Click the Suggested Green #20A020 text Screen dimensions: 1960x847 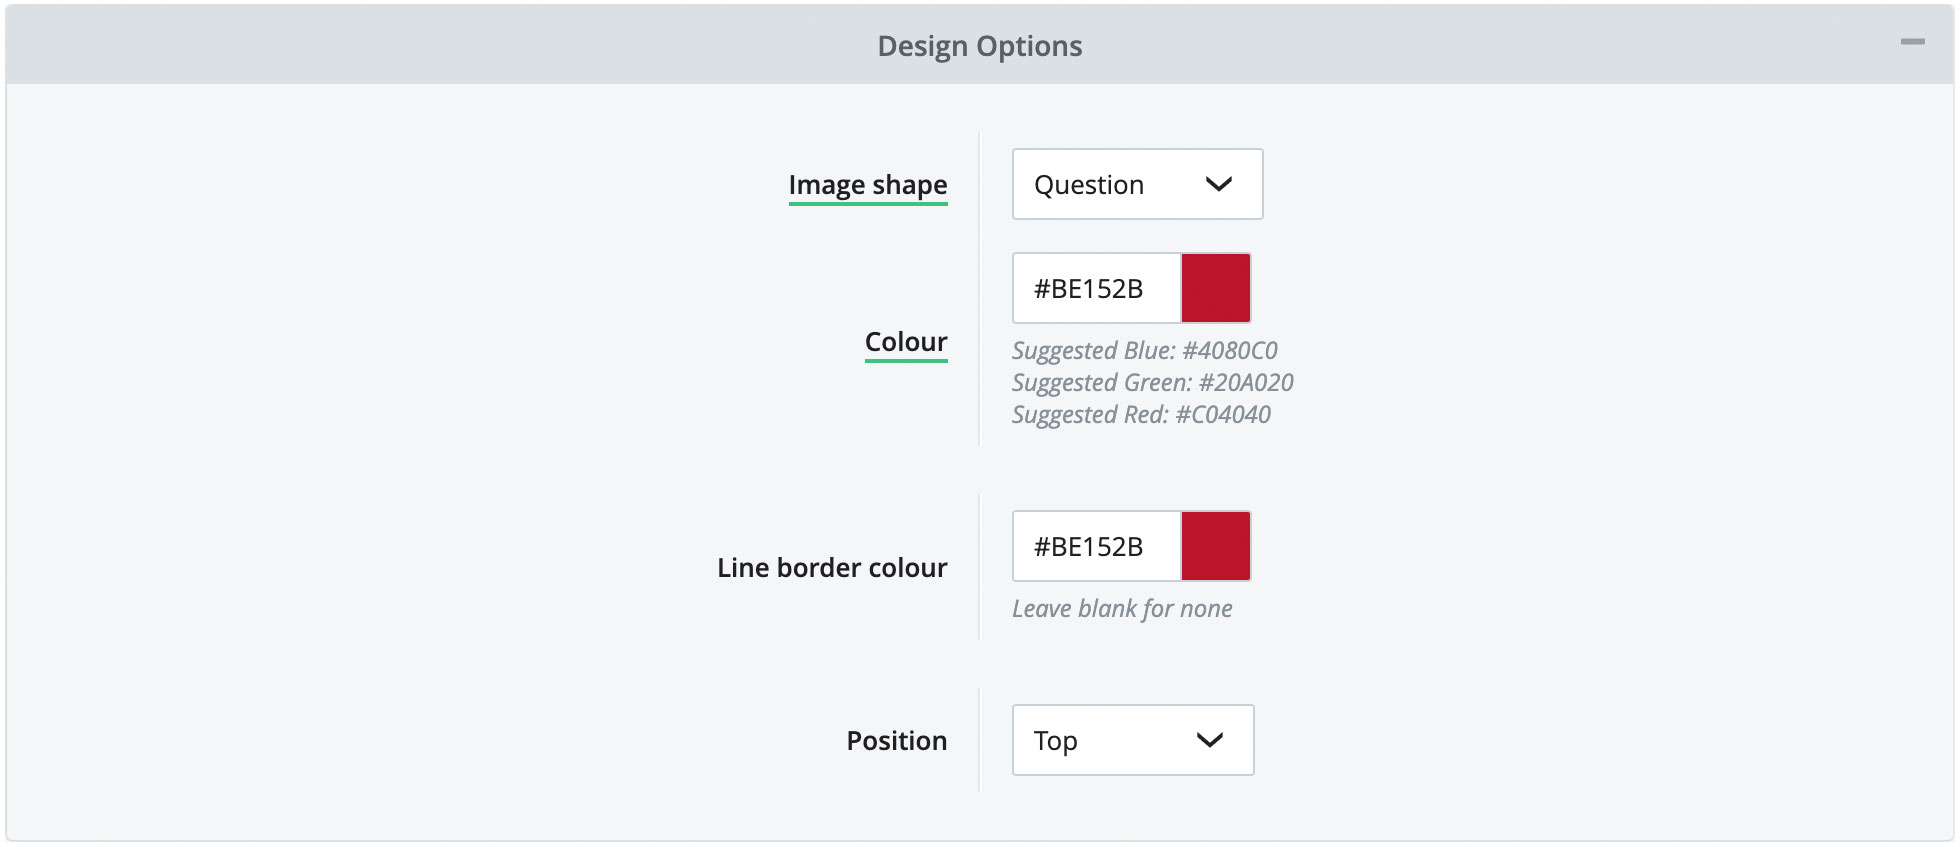pyautogui.click(x=1152, y=381)
